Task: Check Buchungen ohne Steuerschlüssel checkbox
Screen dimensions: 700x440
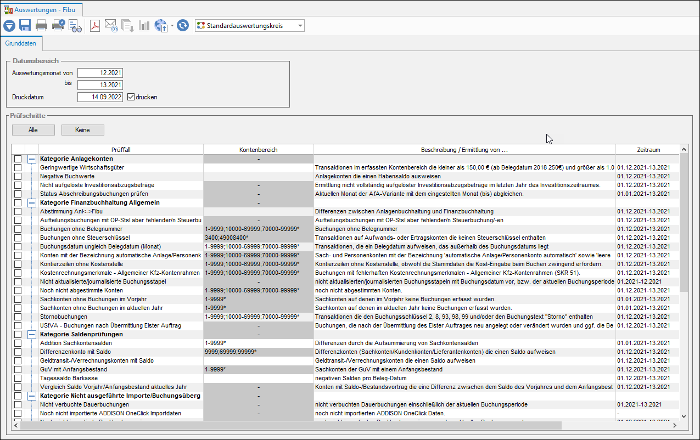Action: click(x=17, y=238)
